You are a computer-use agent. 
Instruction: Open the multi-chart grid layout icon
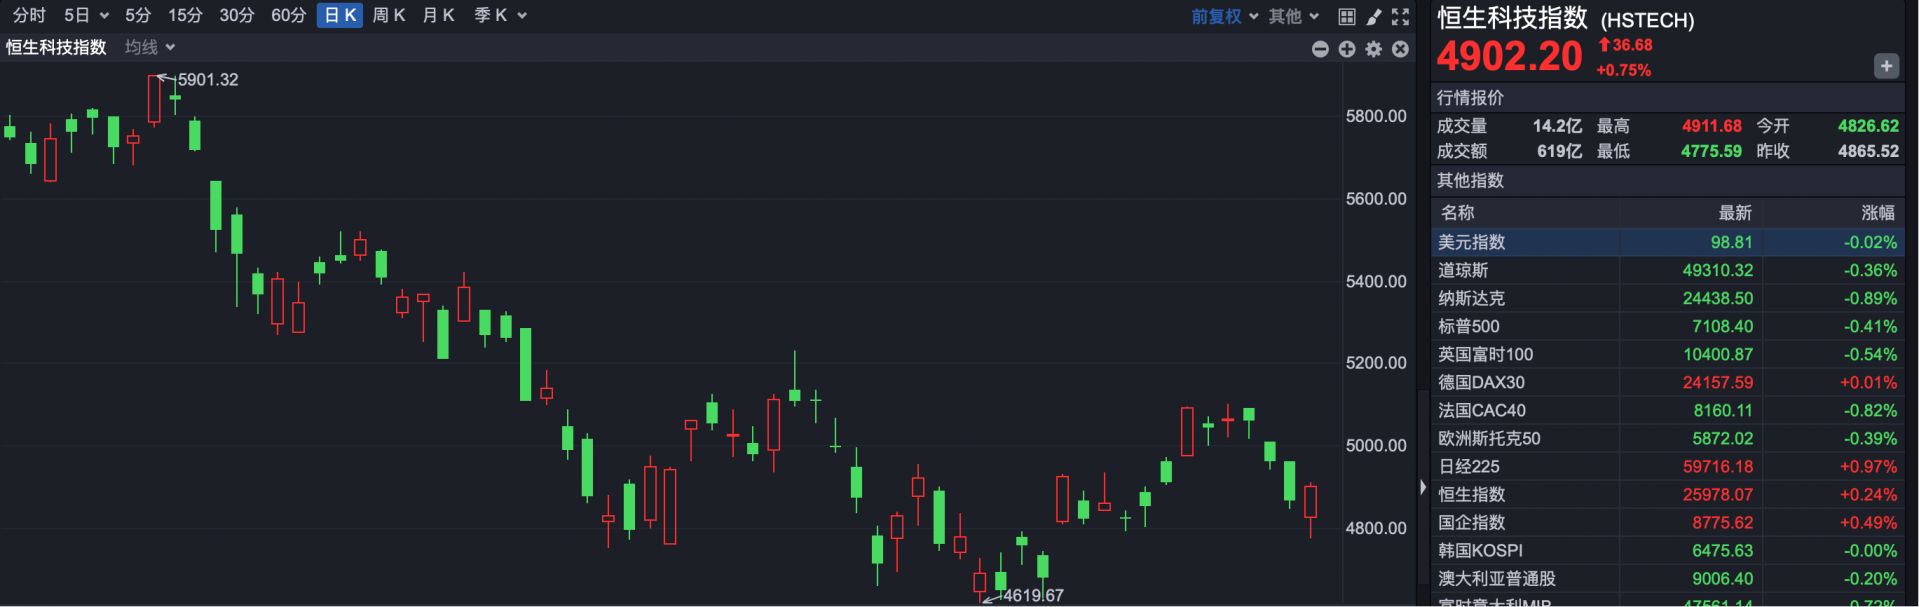coord(1347,16)
